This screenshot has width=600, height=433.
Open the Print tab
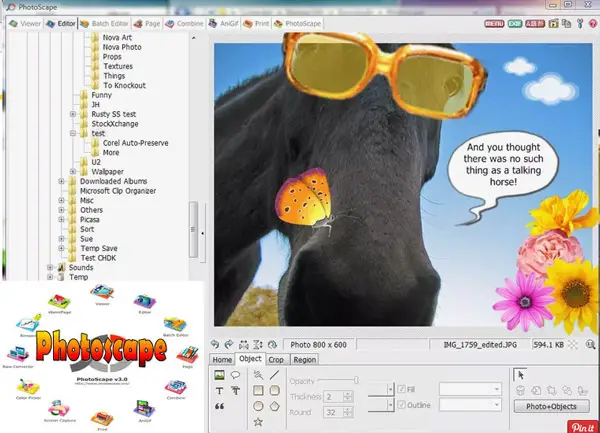click(256, 23)
